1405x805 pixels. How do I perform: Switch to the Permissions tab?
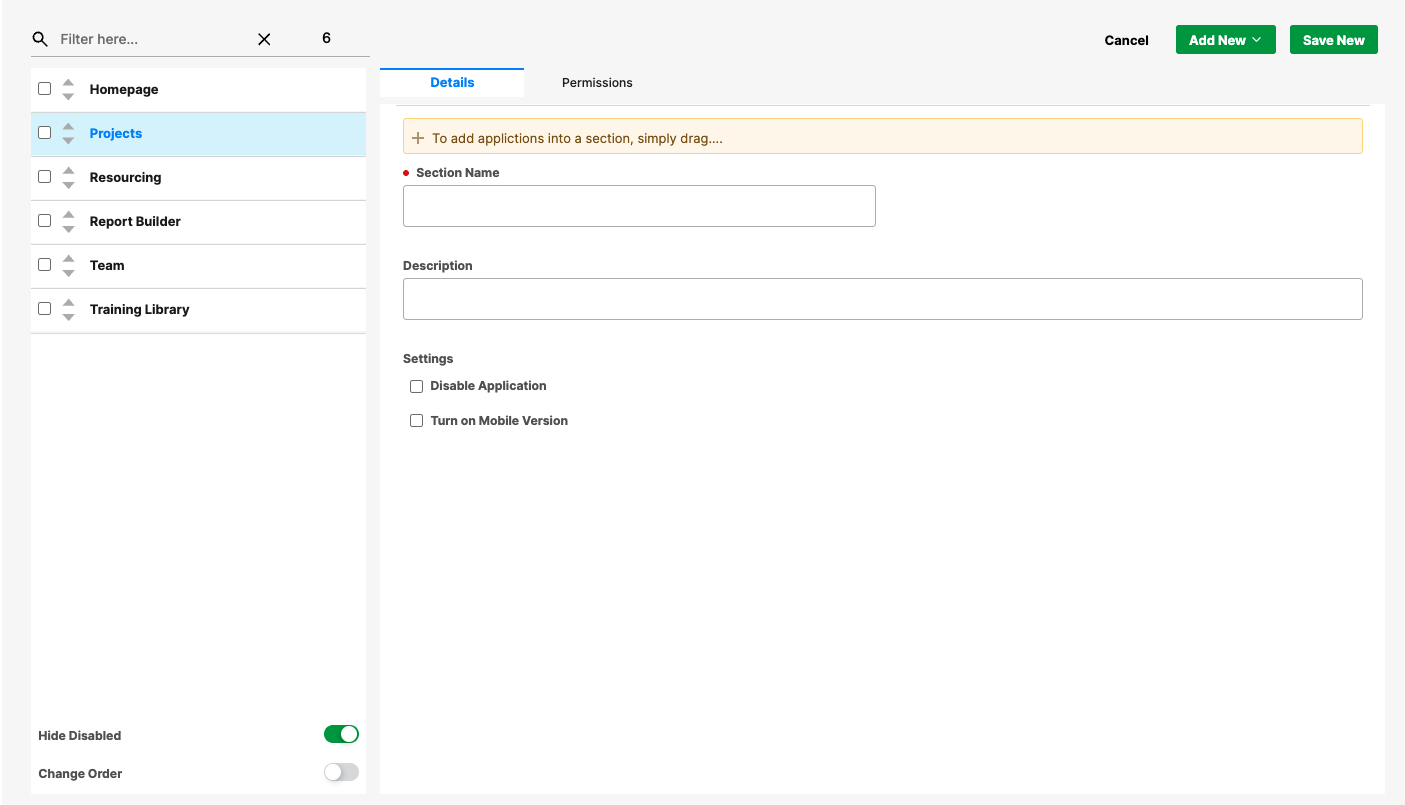click(x=597, y=83)
